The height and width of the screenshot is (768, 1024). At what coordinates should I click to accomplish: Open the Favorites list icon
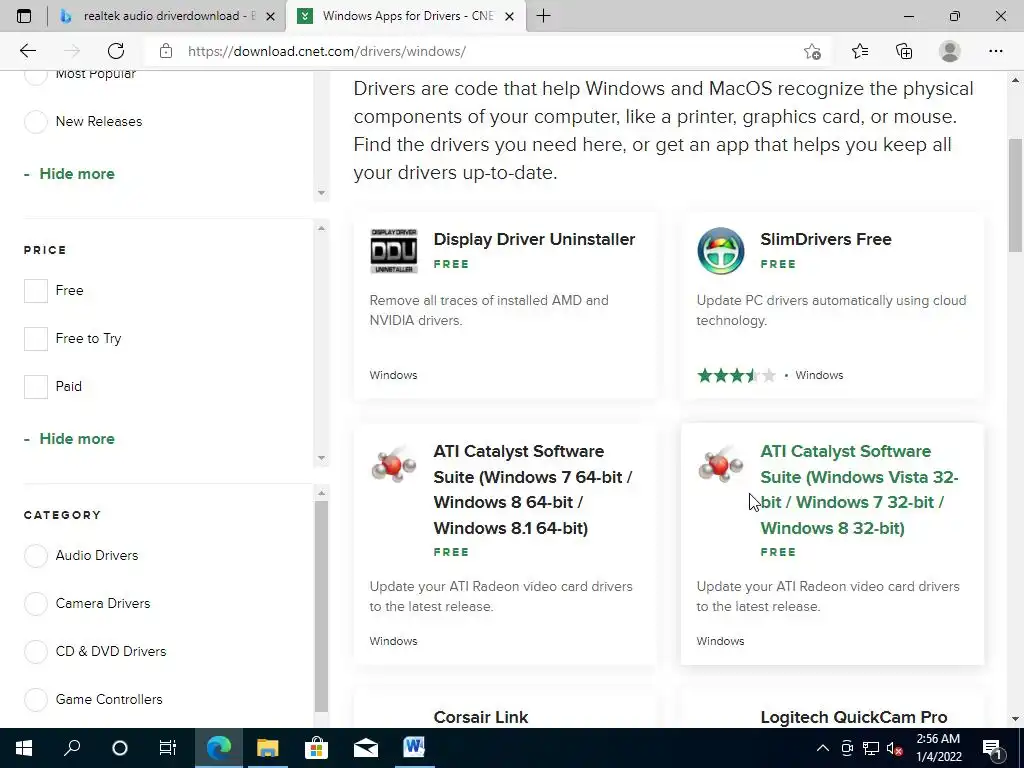tap(860, 51)
